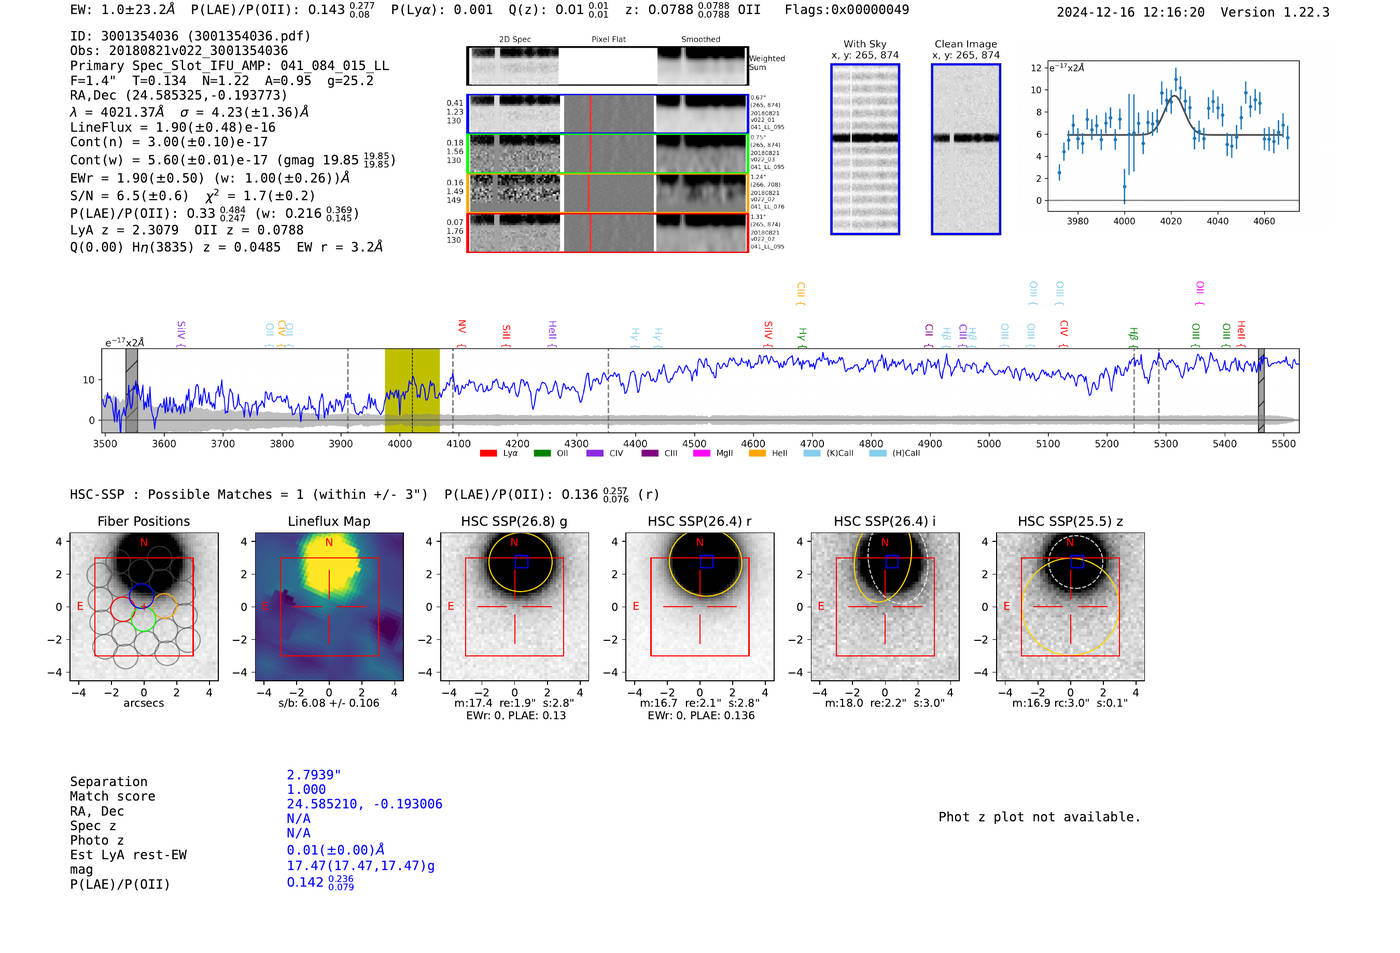Click the 'Q(z): 0.01' header value
The height and width of the screenshot is (953, 1400).
tap(546, 10)
